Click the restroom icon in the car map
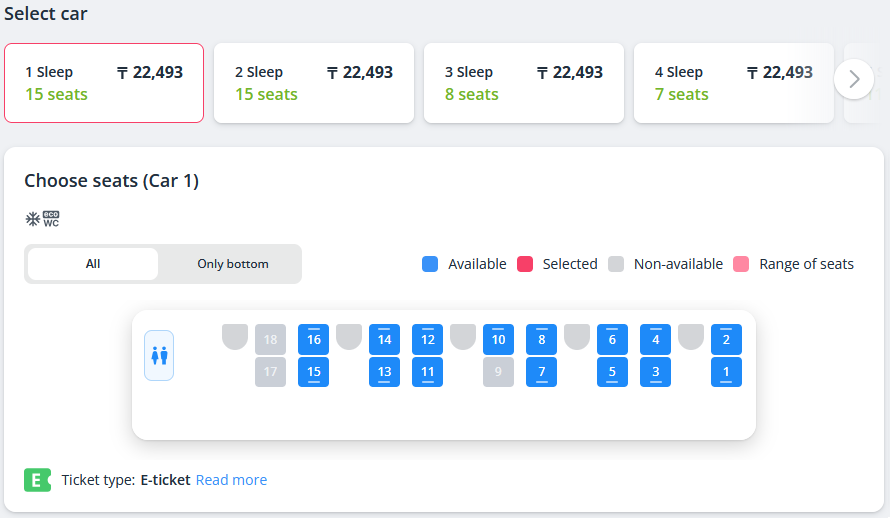 point(159,355)
